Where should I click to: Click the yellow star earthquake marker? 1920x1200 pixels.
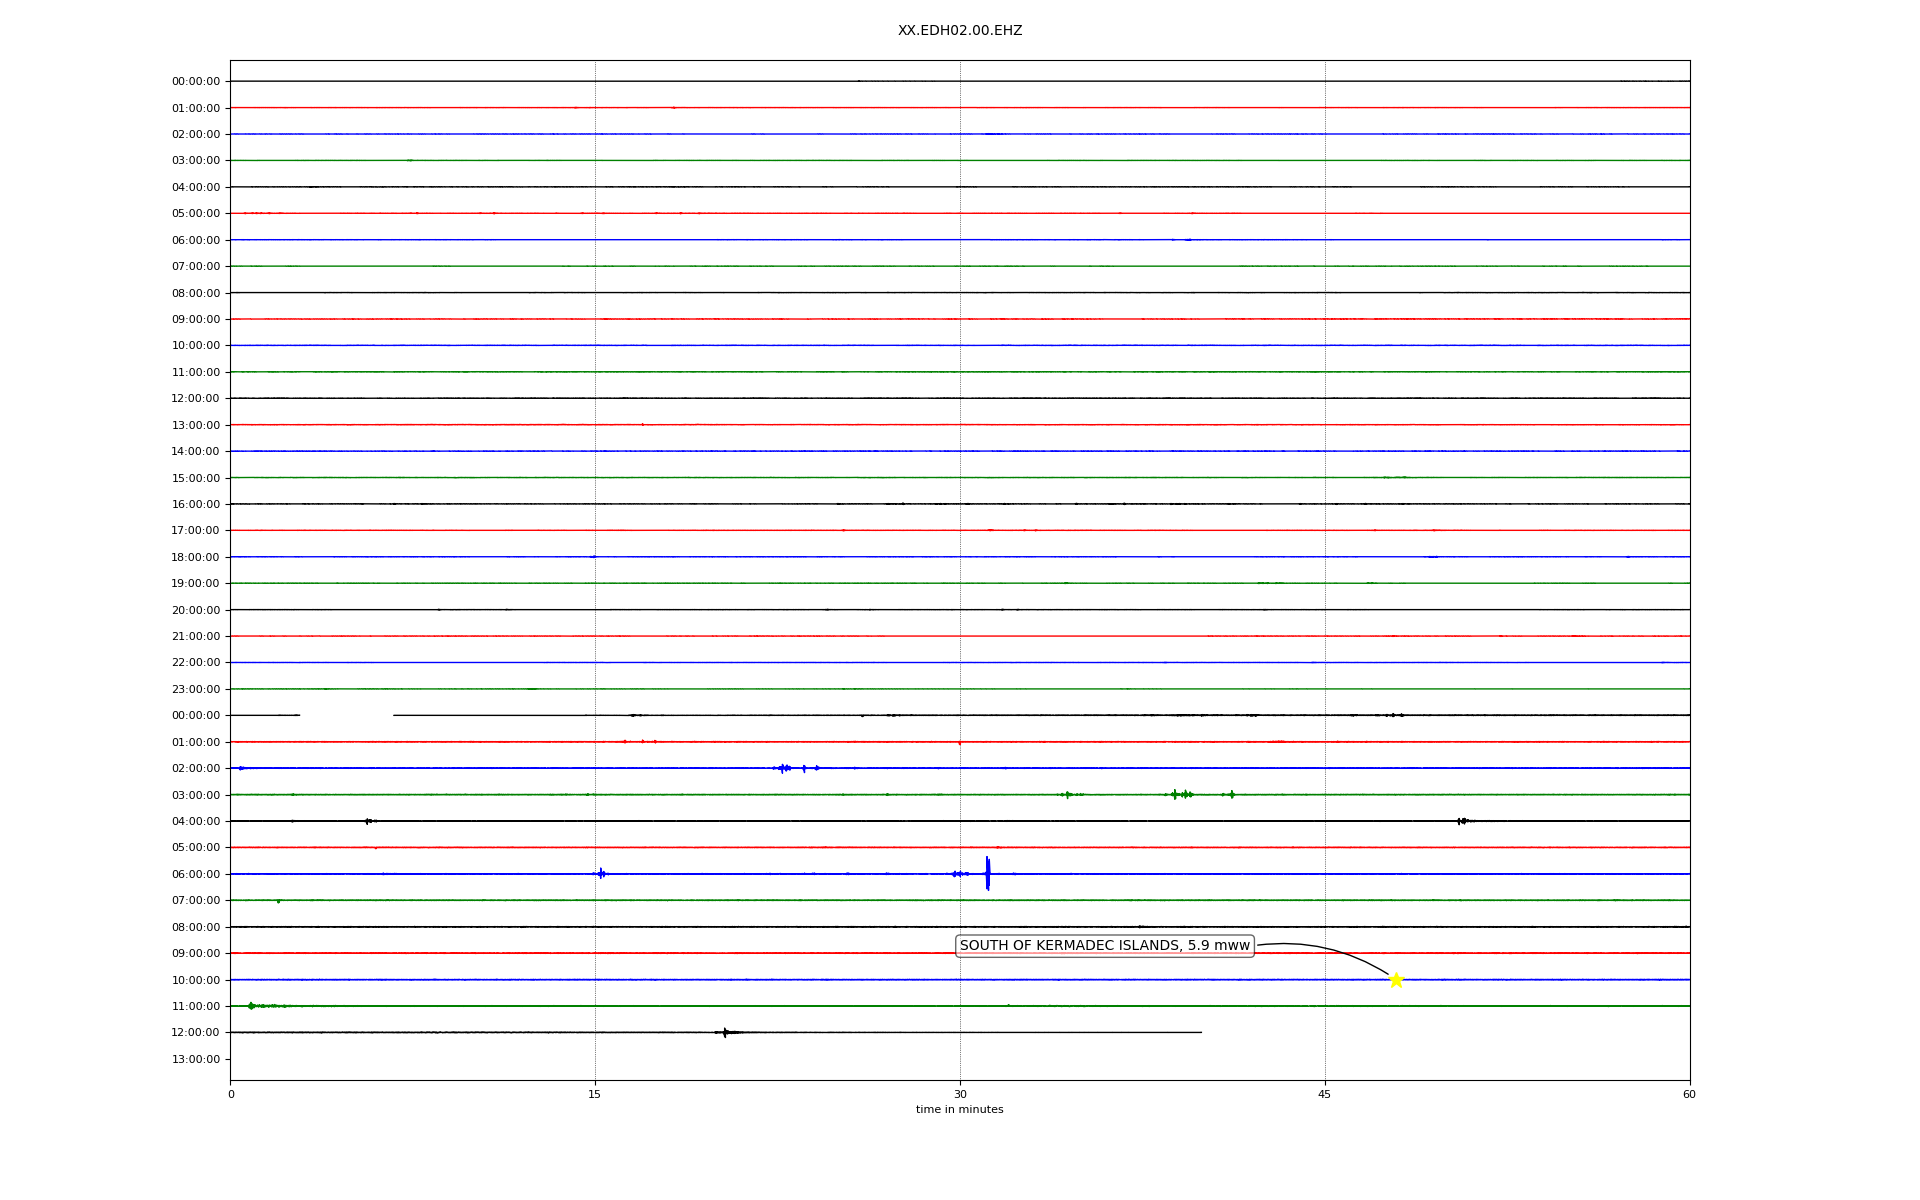tap(1396, 980)
